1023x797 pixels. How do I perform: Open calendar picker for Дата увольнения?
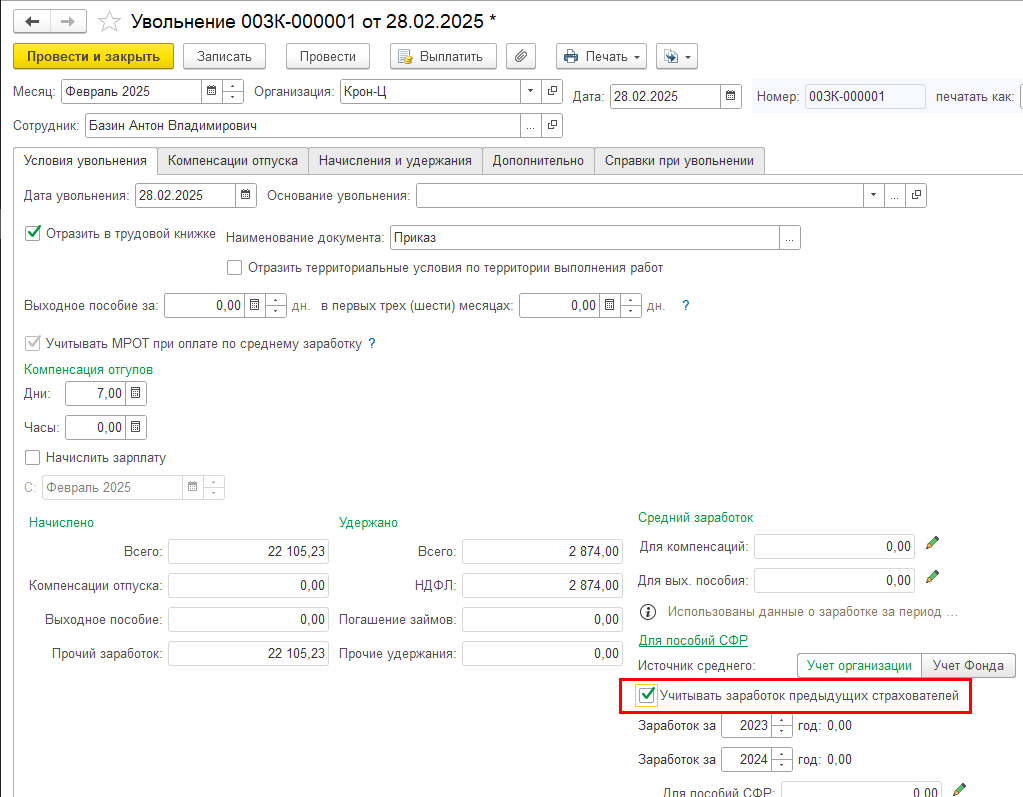pos(247,195)
